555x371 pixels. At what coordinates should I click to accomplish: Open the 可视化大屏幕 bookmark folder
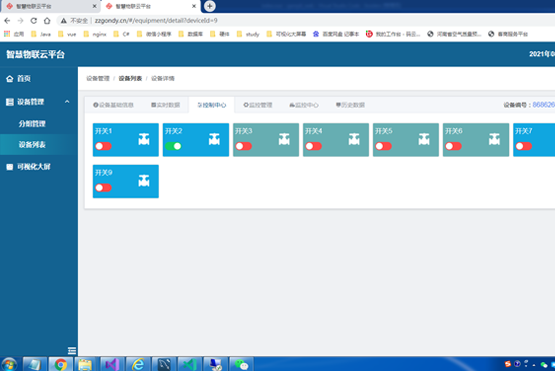pos(286,34)
